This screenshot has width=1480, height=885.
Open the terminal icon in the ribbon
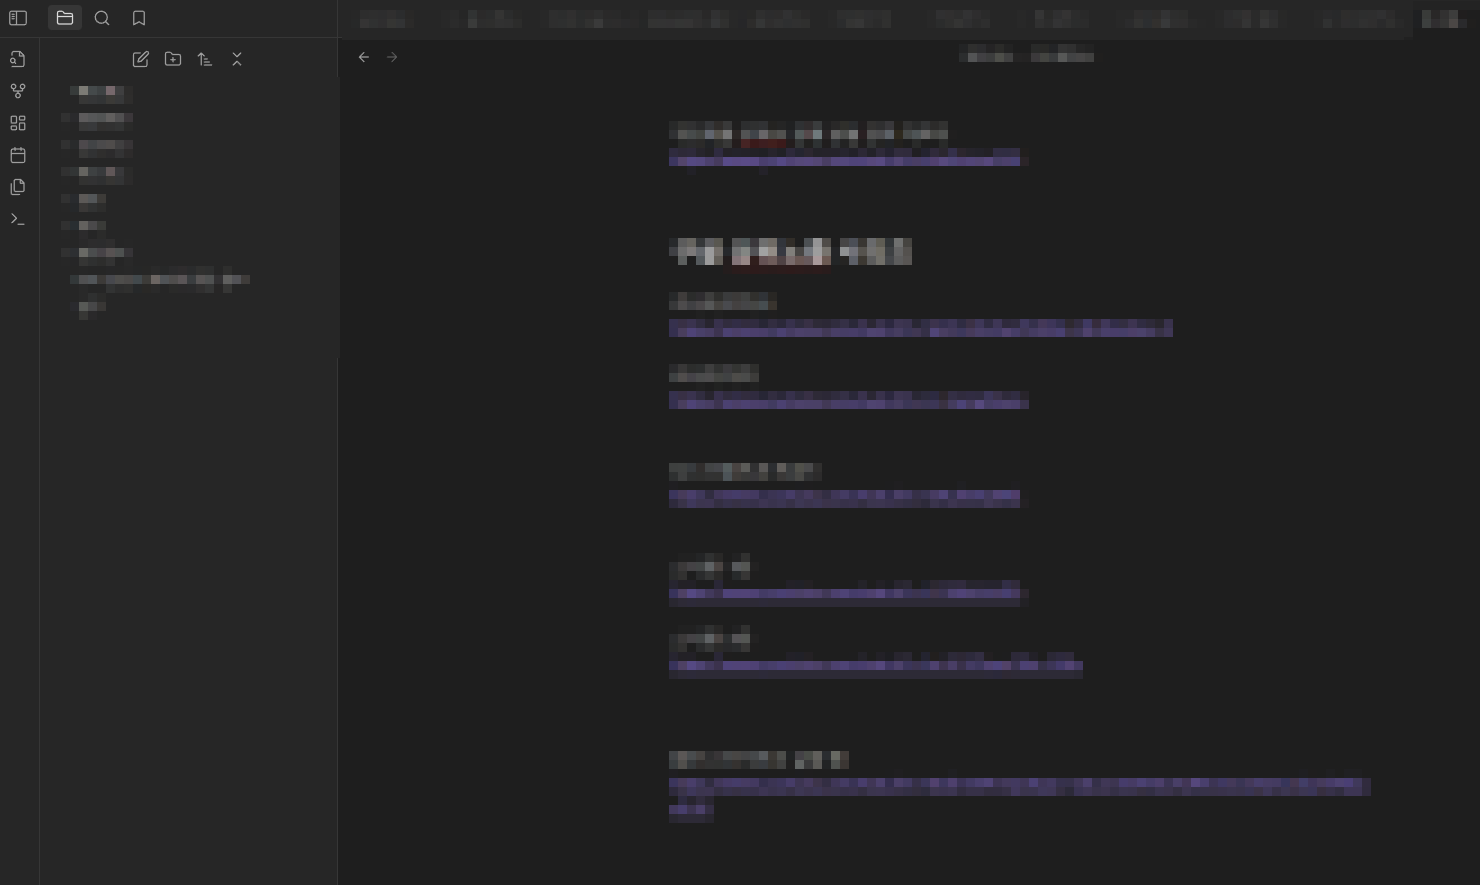click(18, 219)
